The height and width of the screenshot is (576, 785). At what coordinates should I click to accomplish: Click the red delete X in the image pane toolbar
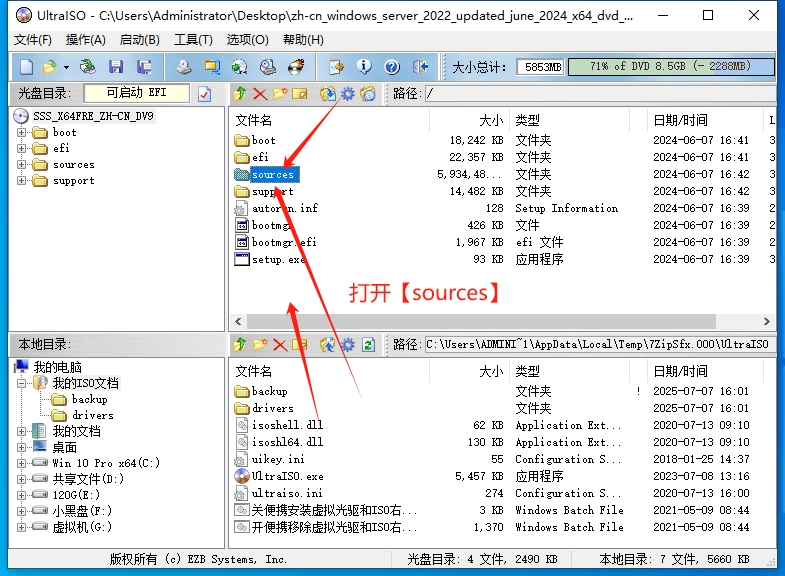(x=260, y=94)
